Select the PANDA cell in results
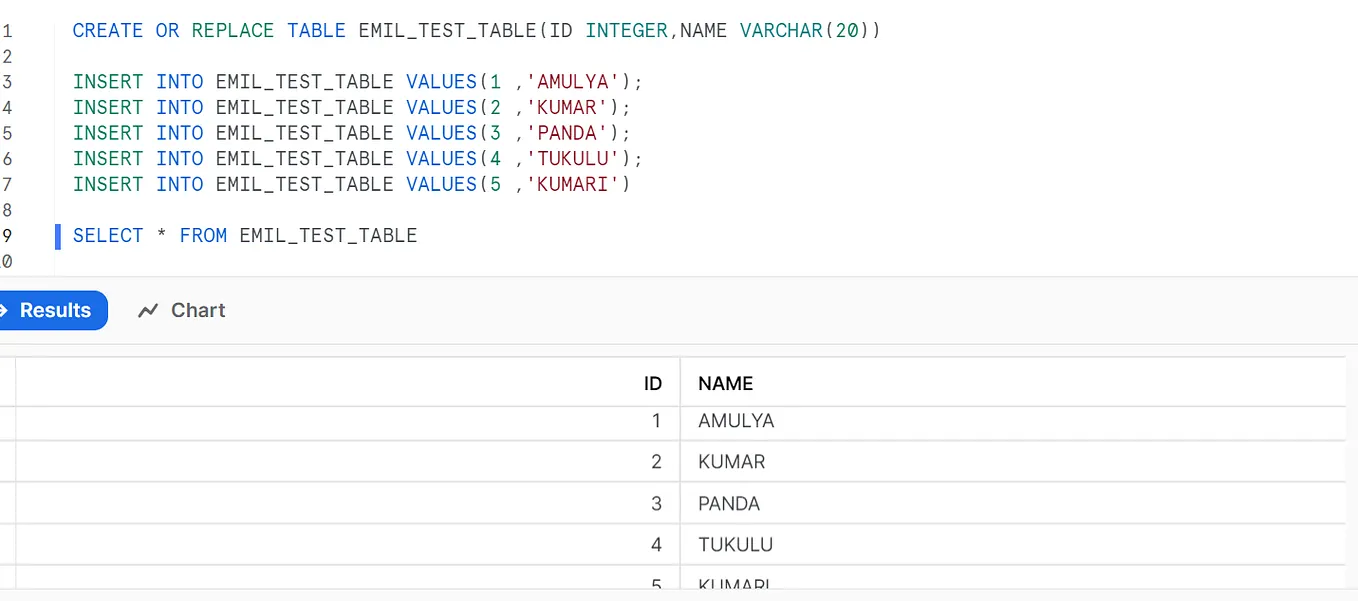 pos(729,504)
